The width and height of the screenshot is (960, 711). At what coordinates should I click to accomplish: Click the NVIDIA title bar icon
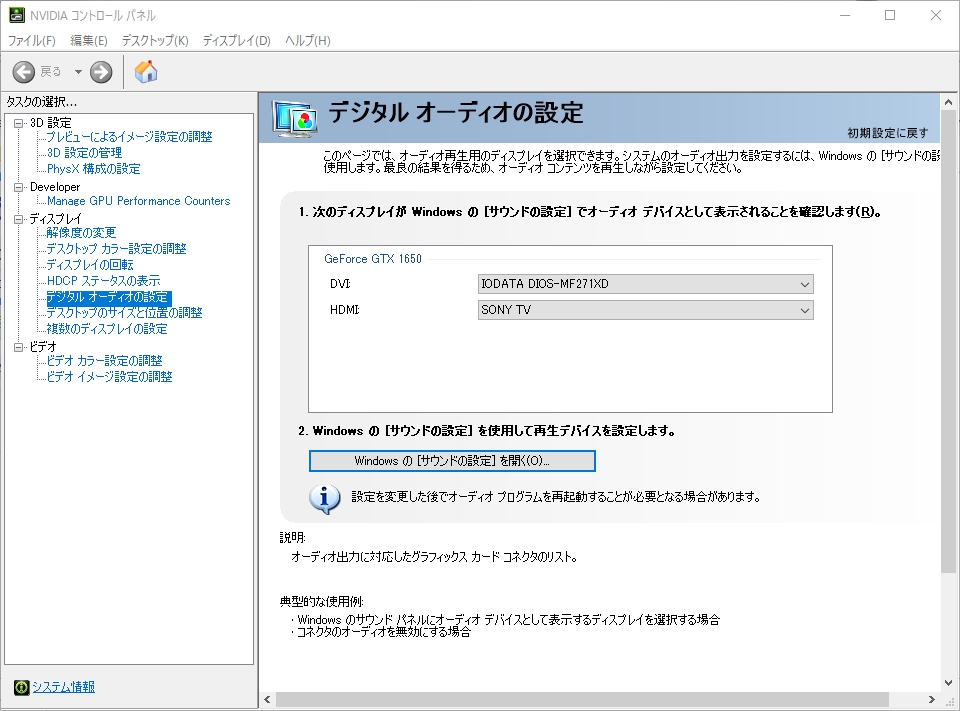click(x=17, y=15)
